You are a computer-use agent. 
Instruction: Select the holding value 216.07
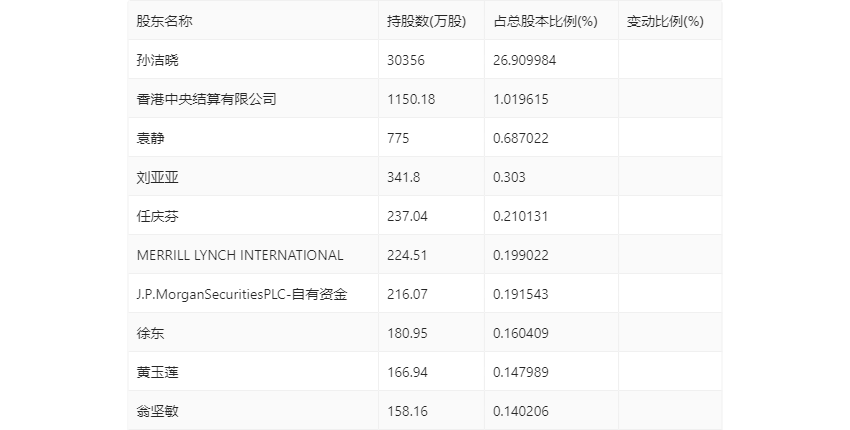point(407,294)
